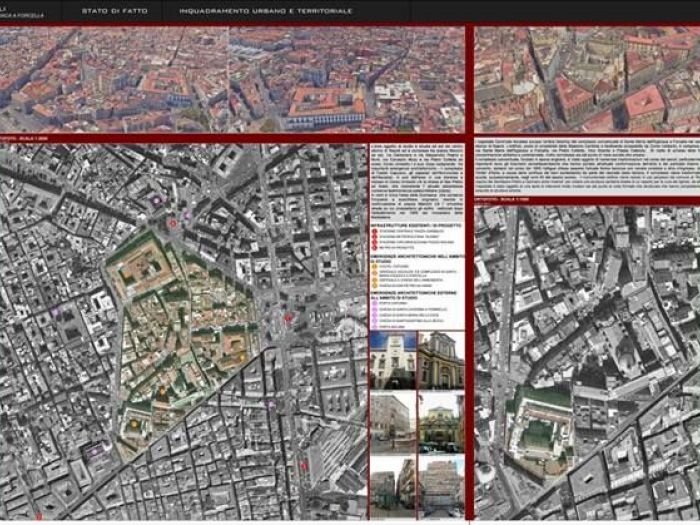Open the thumbnail of the building under blue sky

393,360
